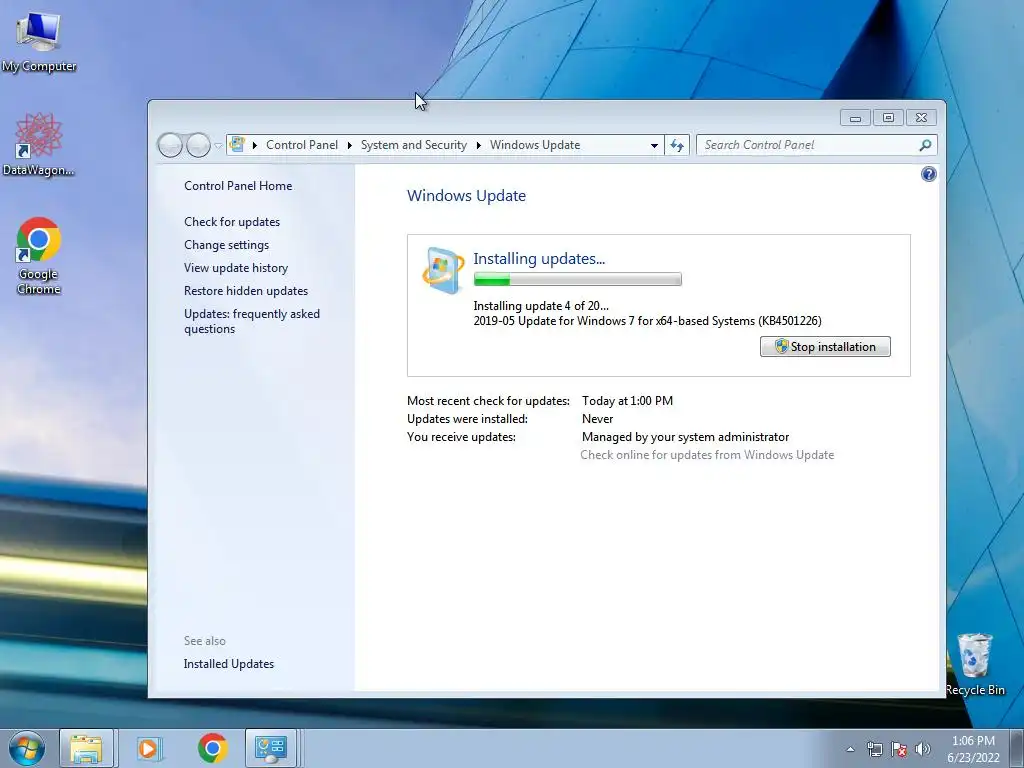Open the network tray icon

coord(874,749)
